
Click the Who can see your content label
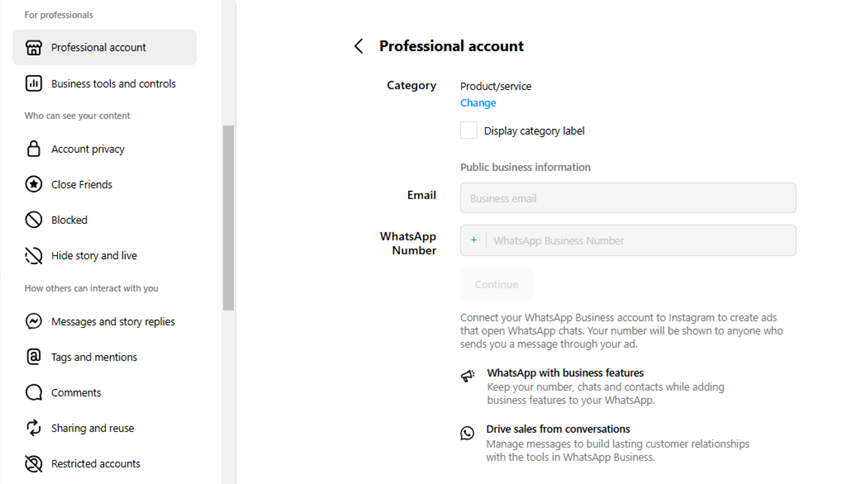[77, 115]
